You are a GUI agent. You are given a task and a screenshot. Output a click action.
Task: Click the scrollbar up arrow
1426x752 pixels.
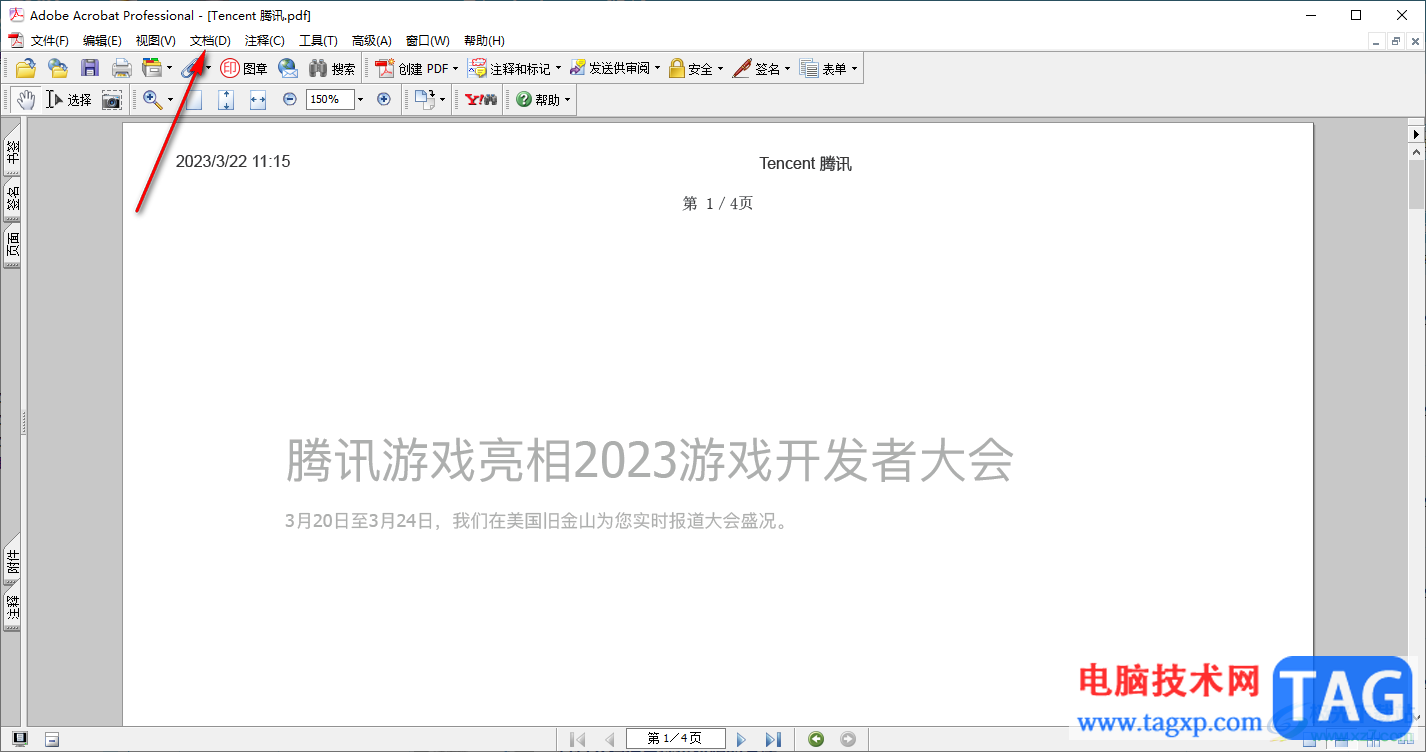point(1416,151)
